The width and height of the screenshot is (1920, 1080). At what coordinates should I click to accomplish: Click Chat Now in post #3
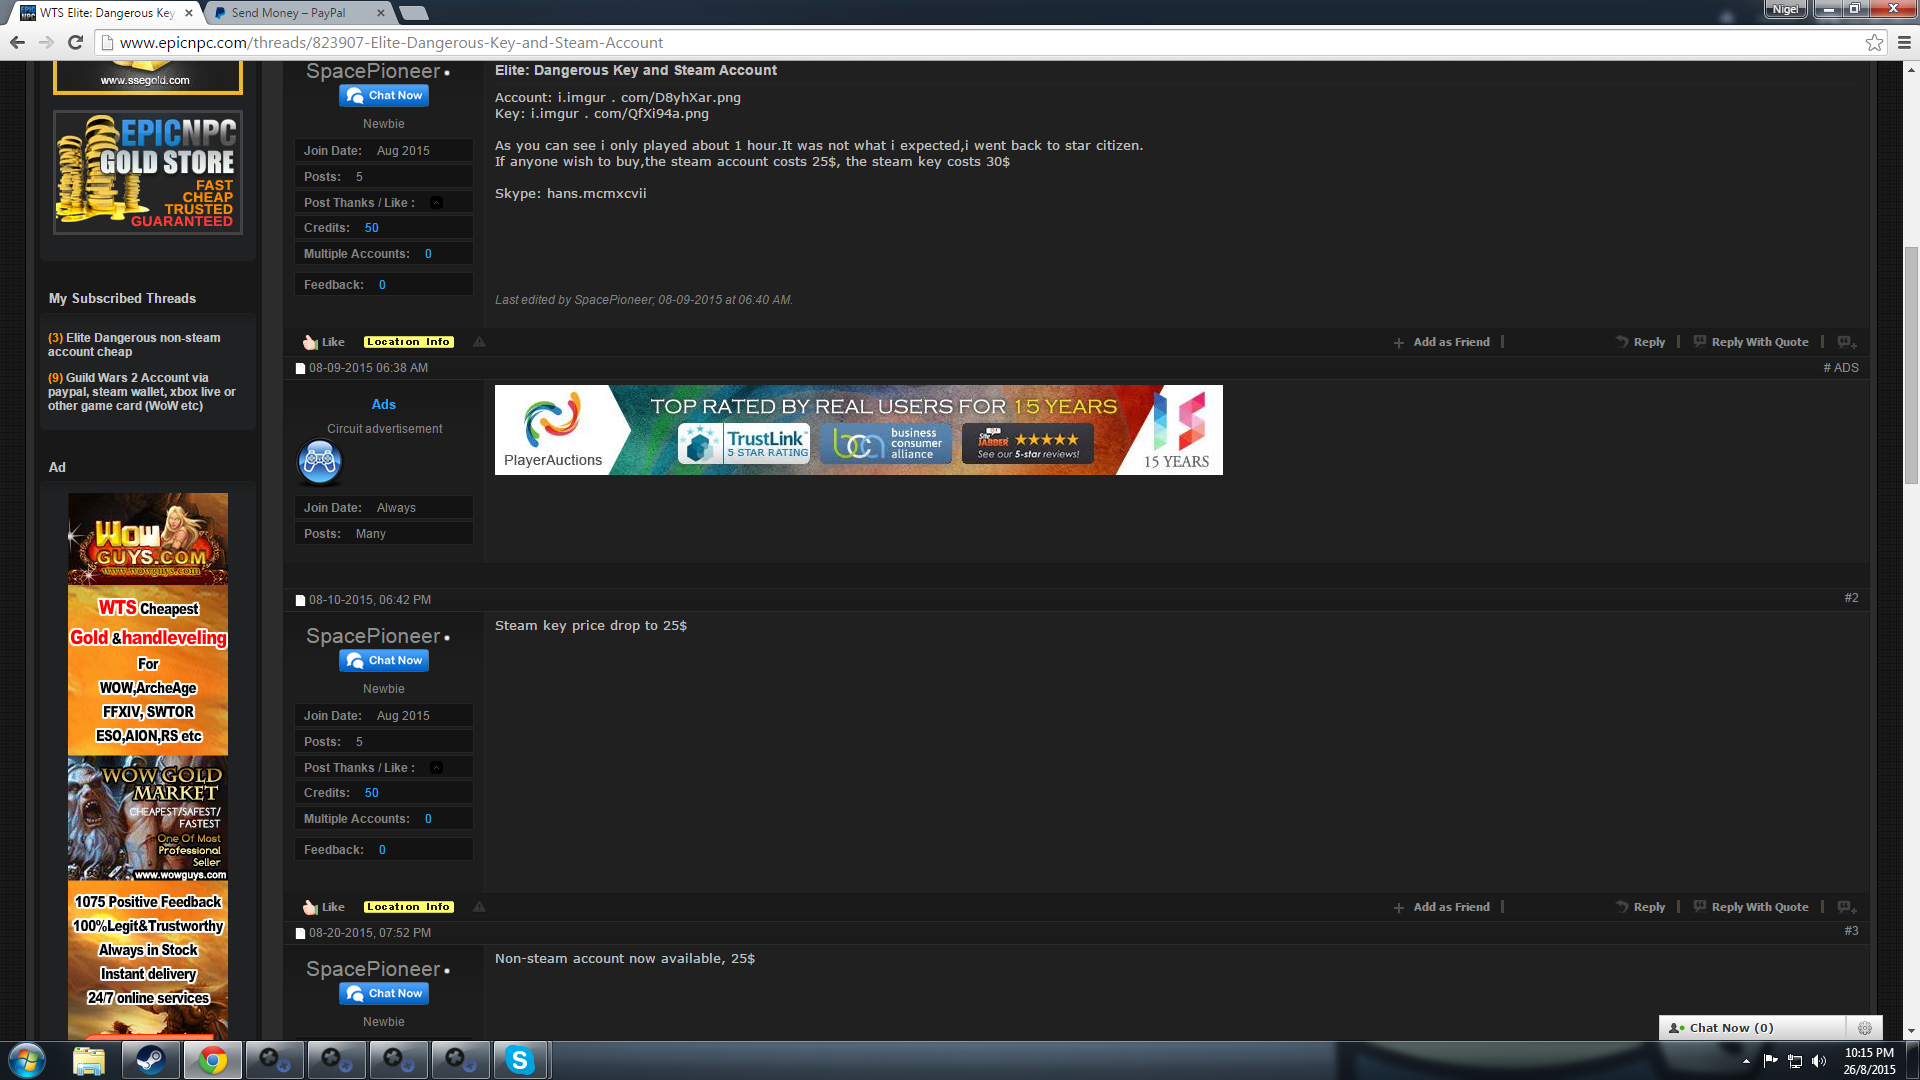[384, 994]
